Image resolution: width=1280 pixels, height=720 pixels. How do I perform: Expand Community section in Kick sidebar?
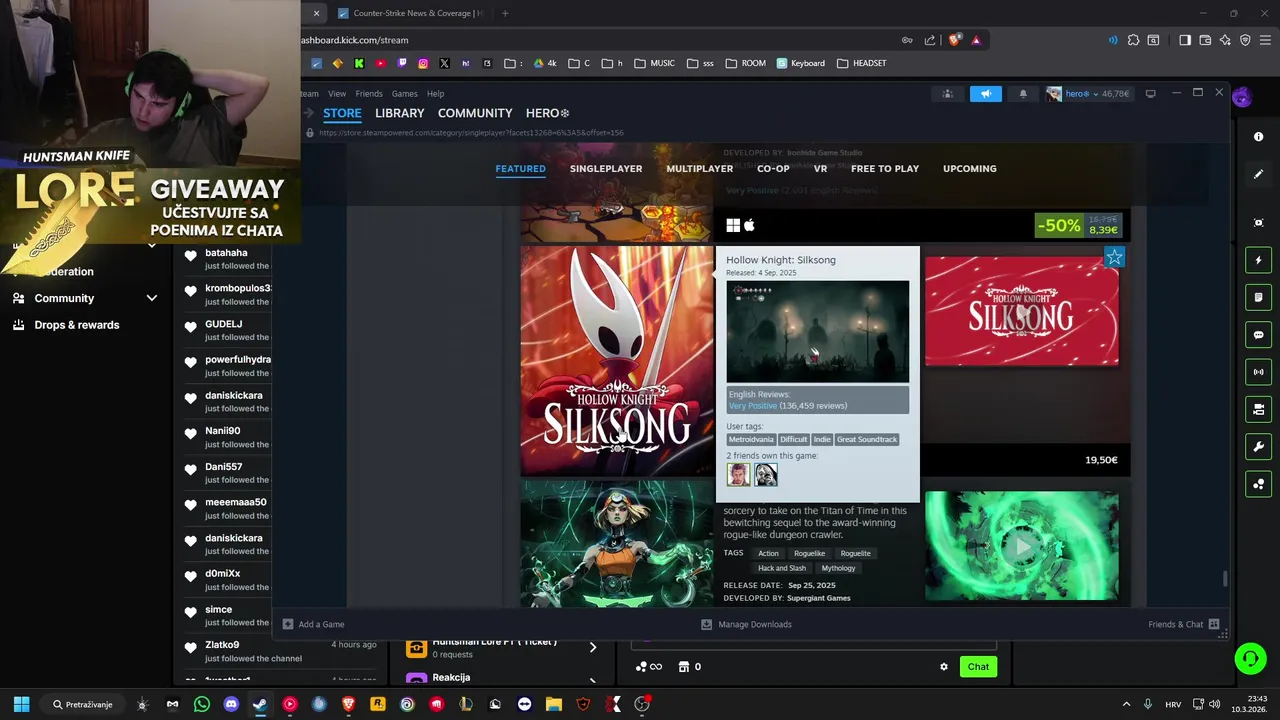pyautogui.click(x=152, y=298)
